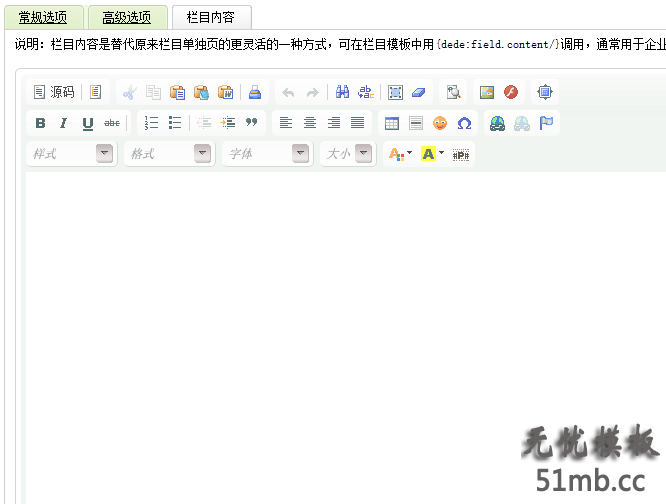The height and width of the screenshot is (504, 666).
Task: Cut selected text with scissors icon
Action: point(130,92)
